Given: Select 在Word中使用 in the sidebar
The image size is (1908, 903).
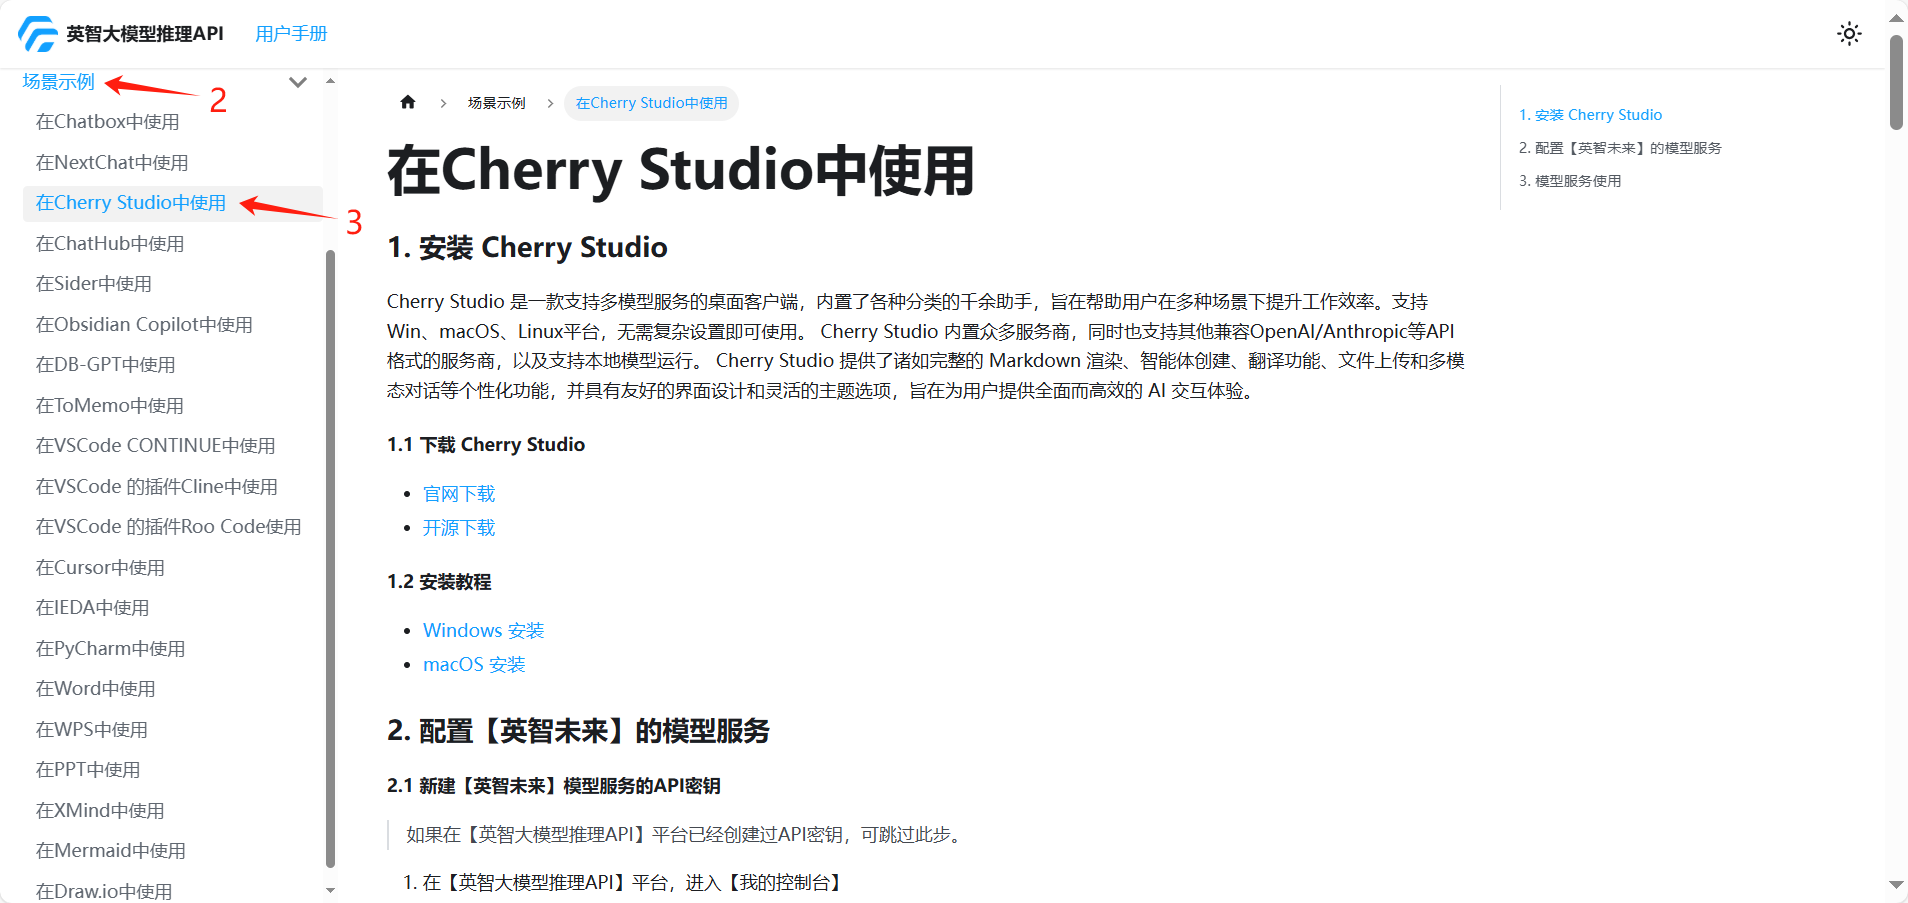Looking at the screenshot, I should click(x=96, y=689).
